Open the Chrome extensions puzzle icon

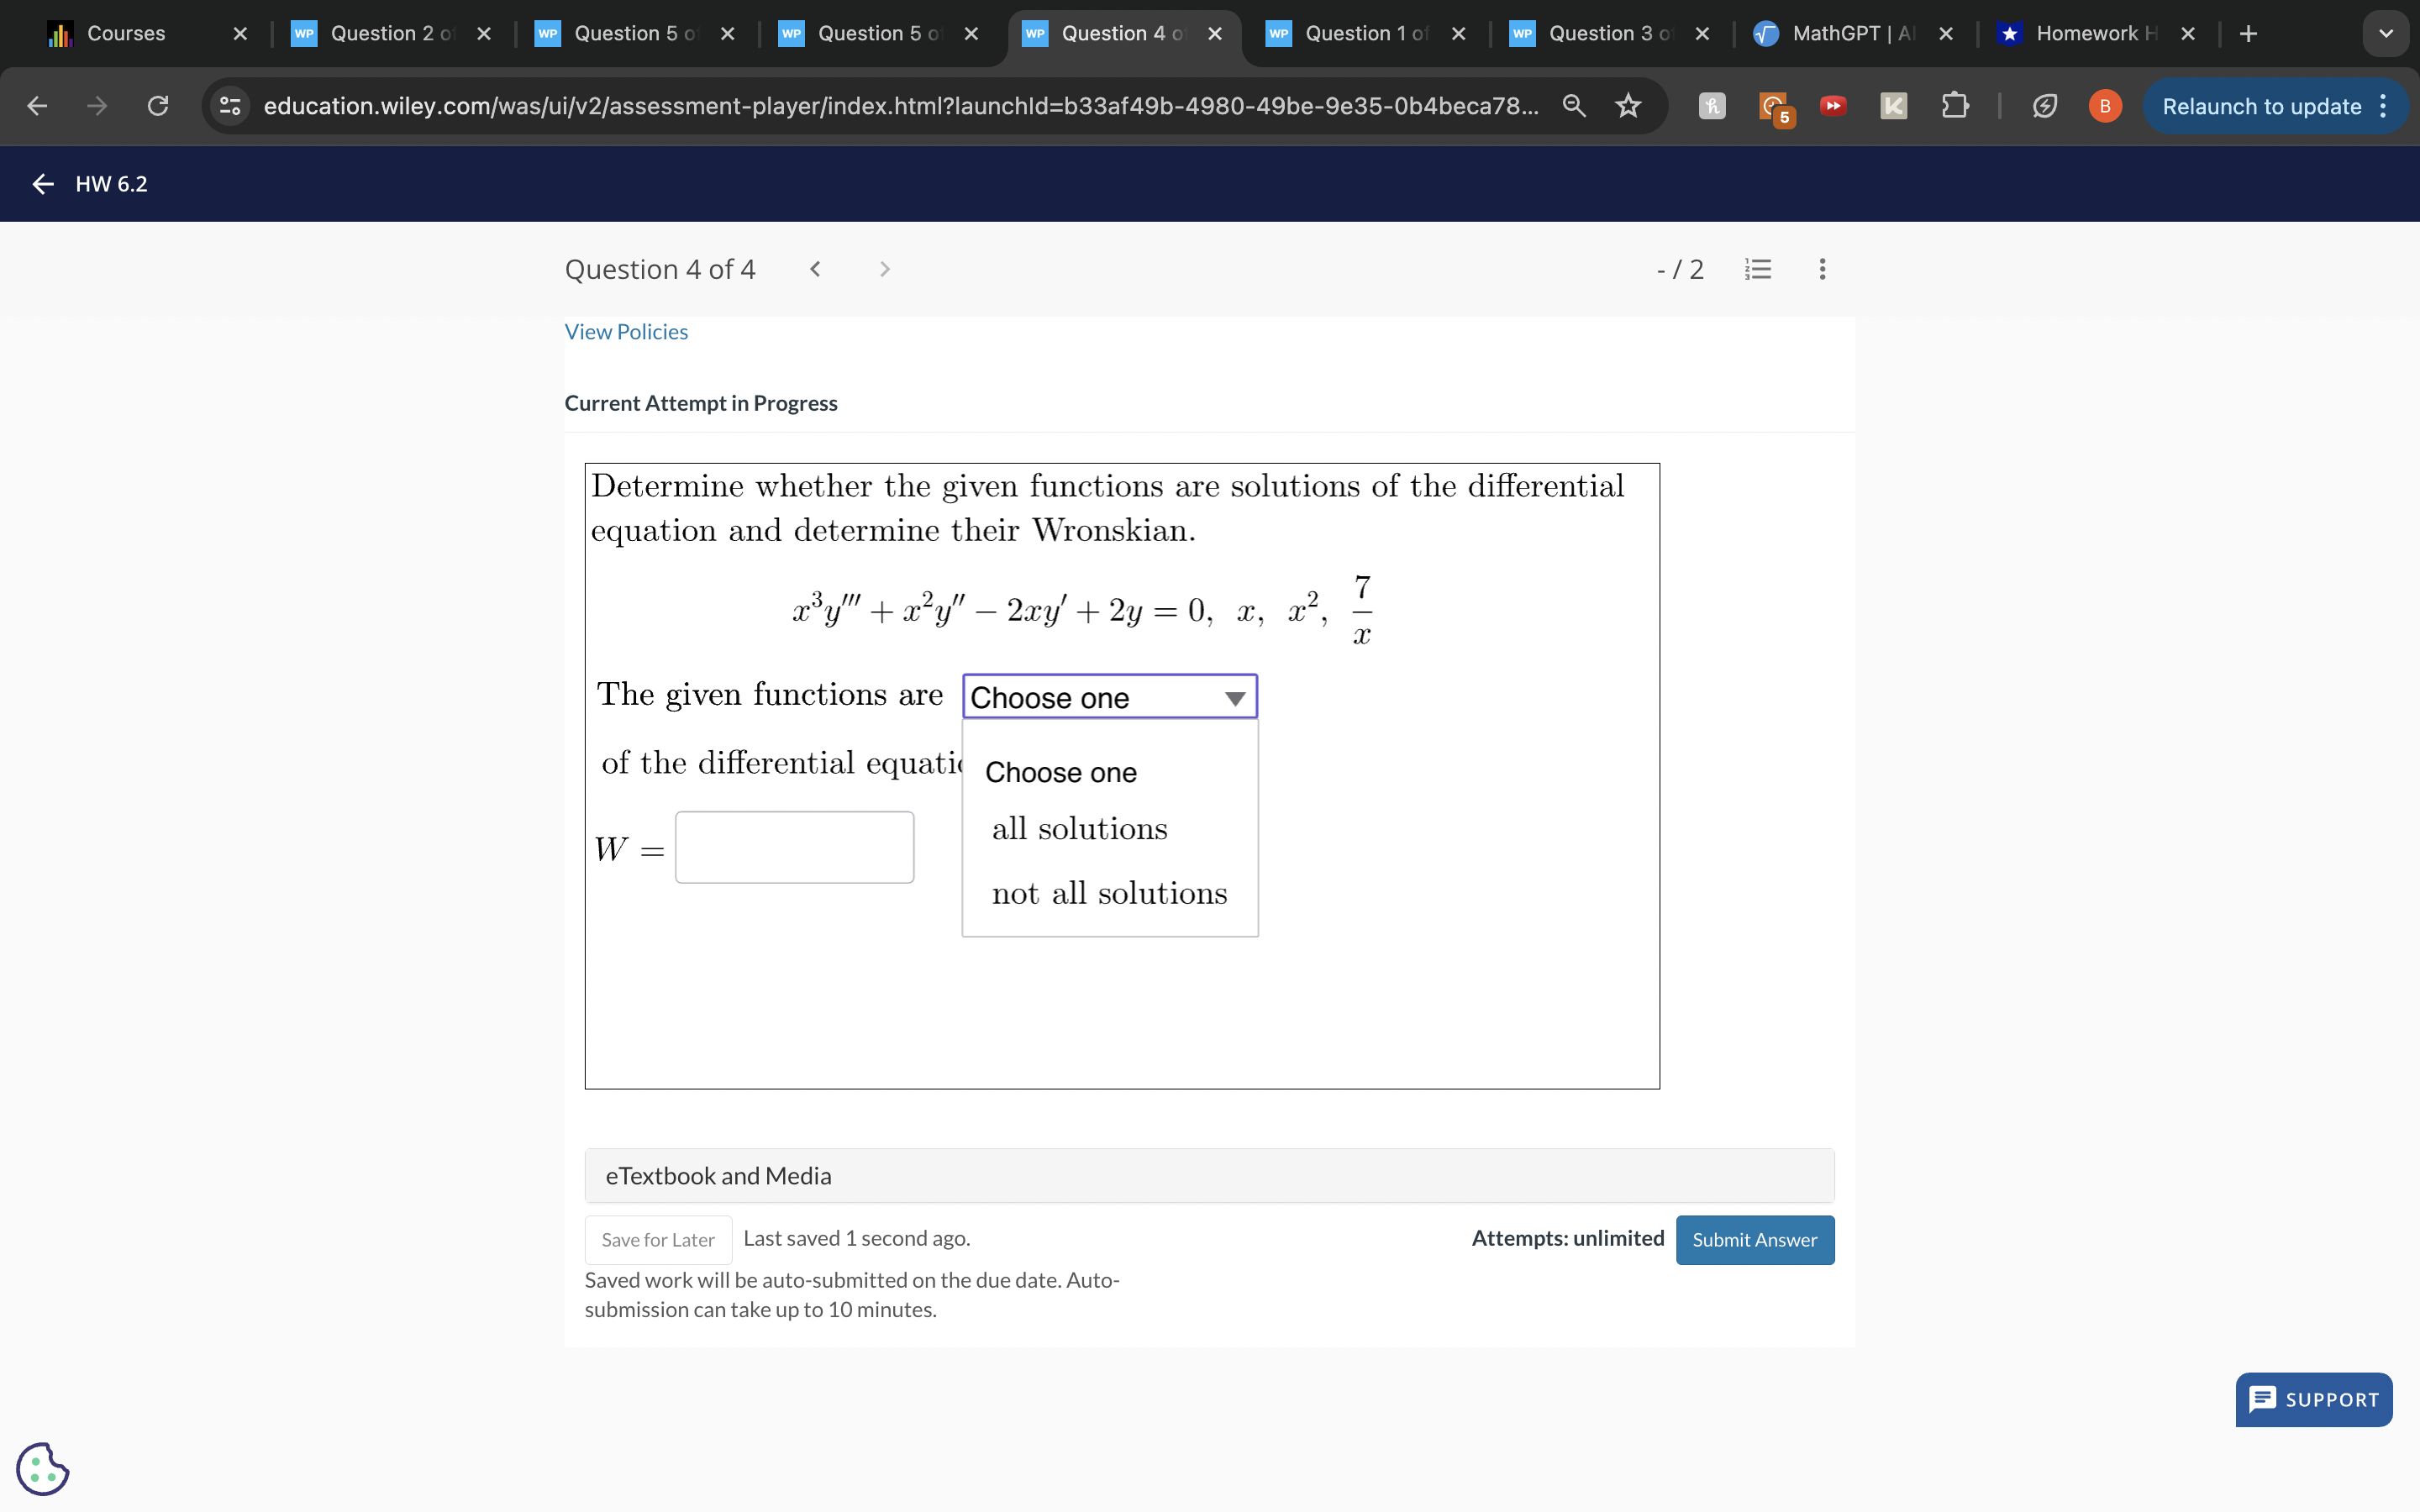pyautogui.click(x=1955, y=106)
